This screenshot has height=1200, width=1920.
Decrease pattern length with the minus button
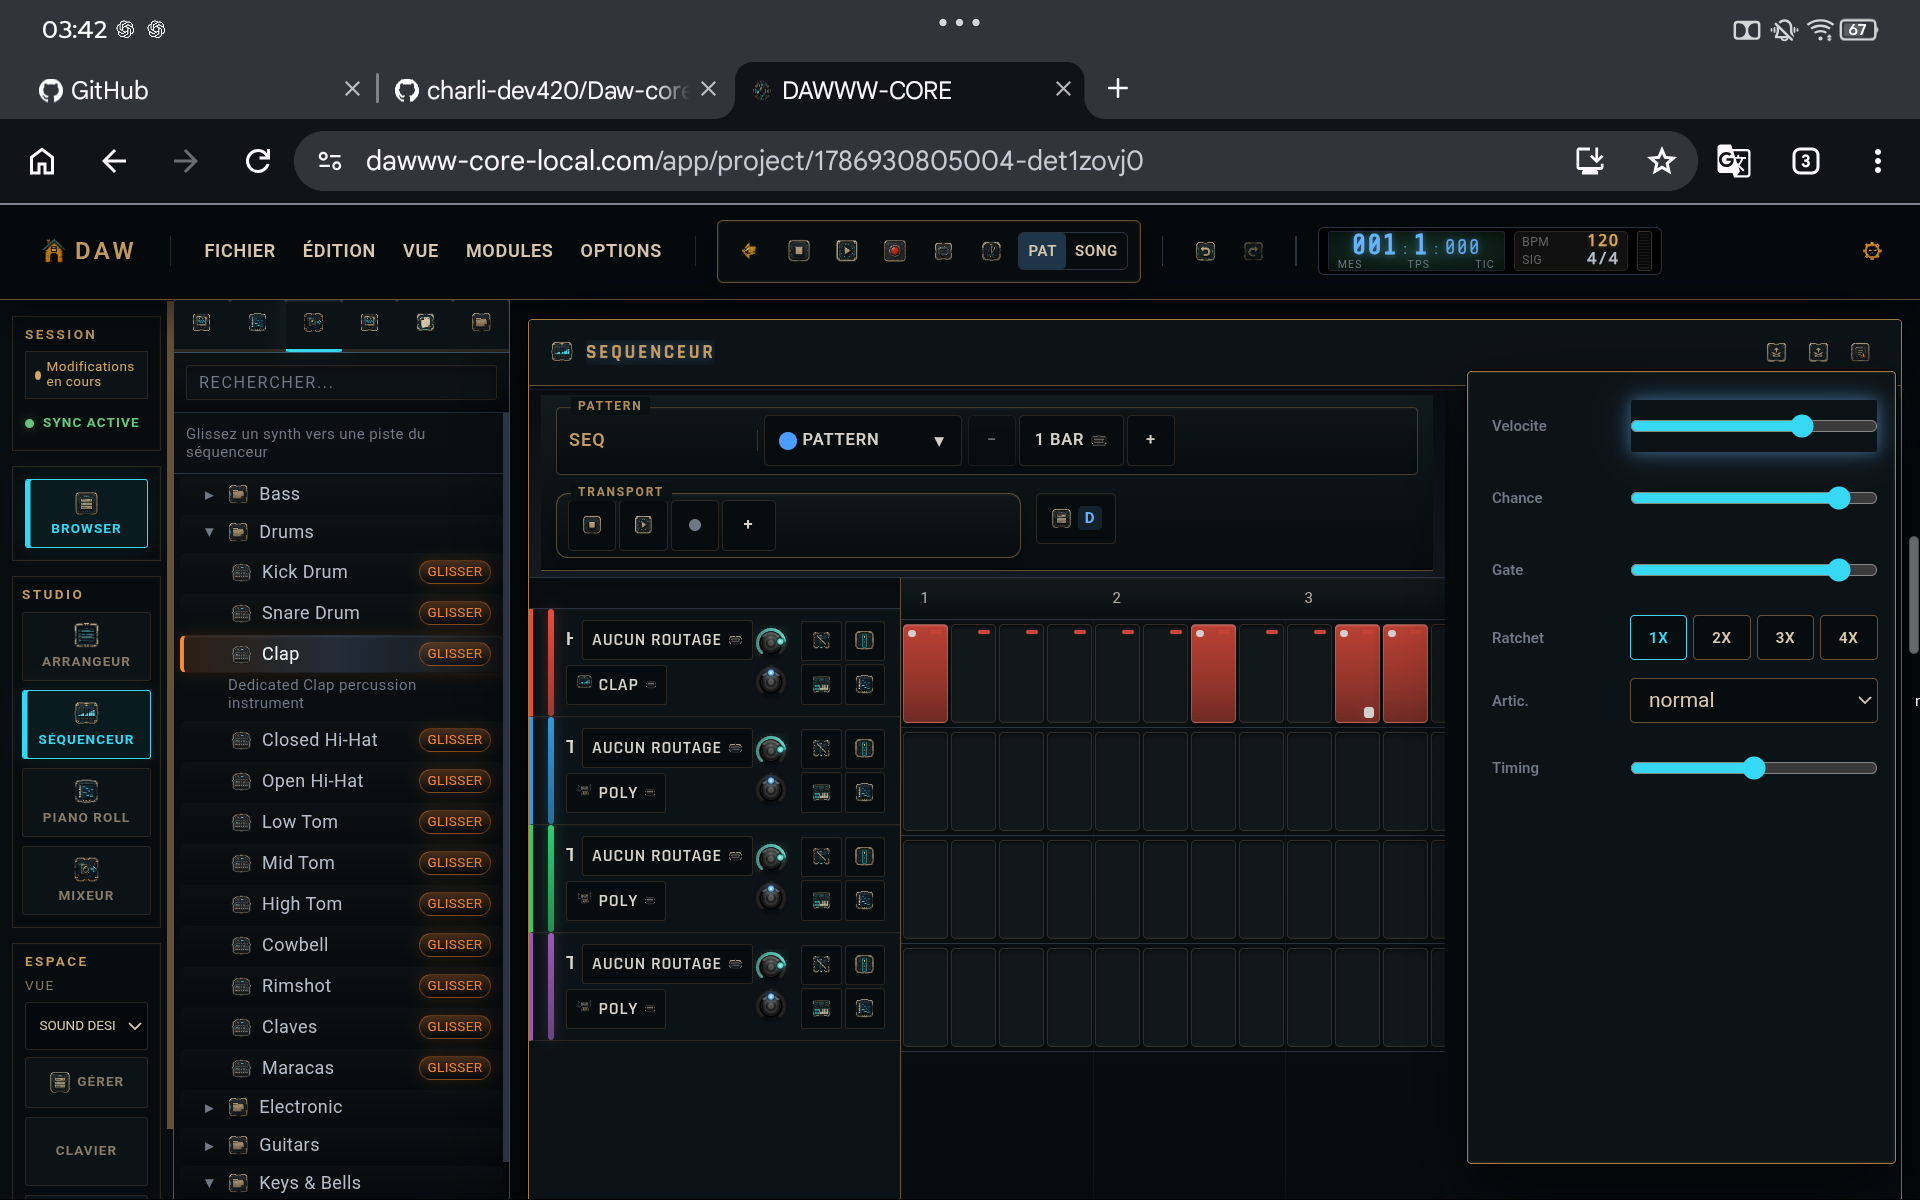(991, 440)
